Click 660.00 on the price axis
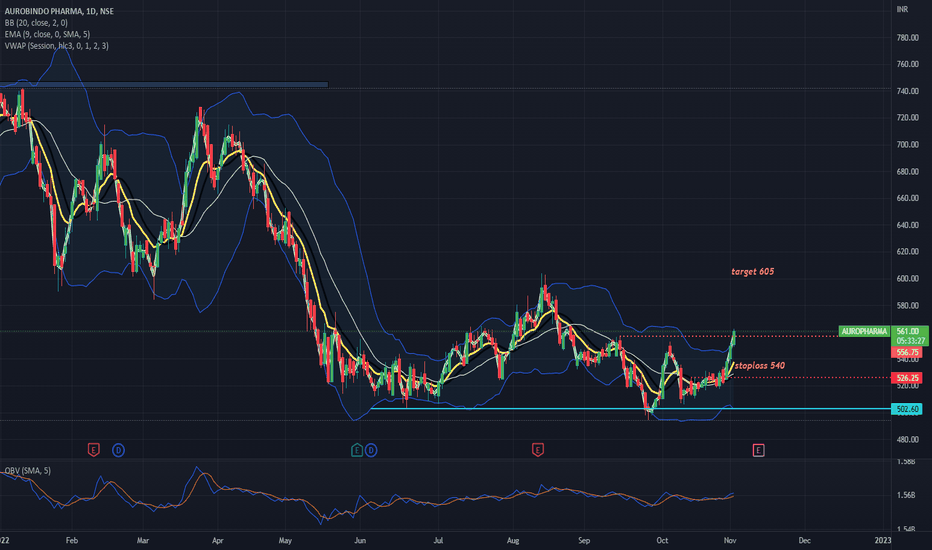932x550 pixels. pos(908,198)
